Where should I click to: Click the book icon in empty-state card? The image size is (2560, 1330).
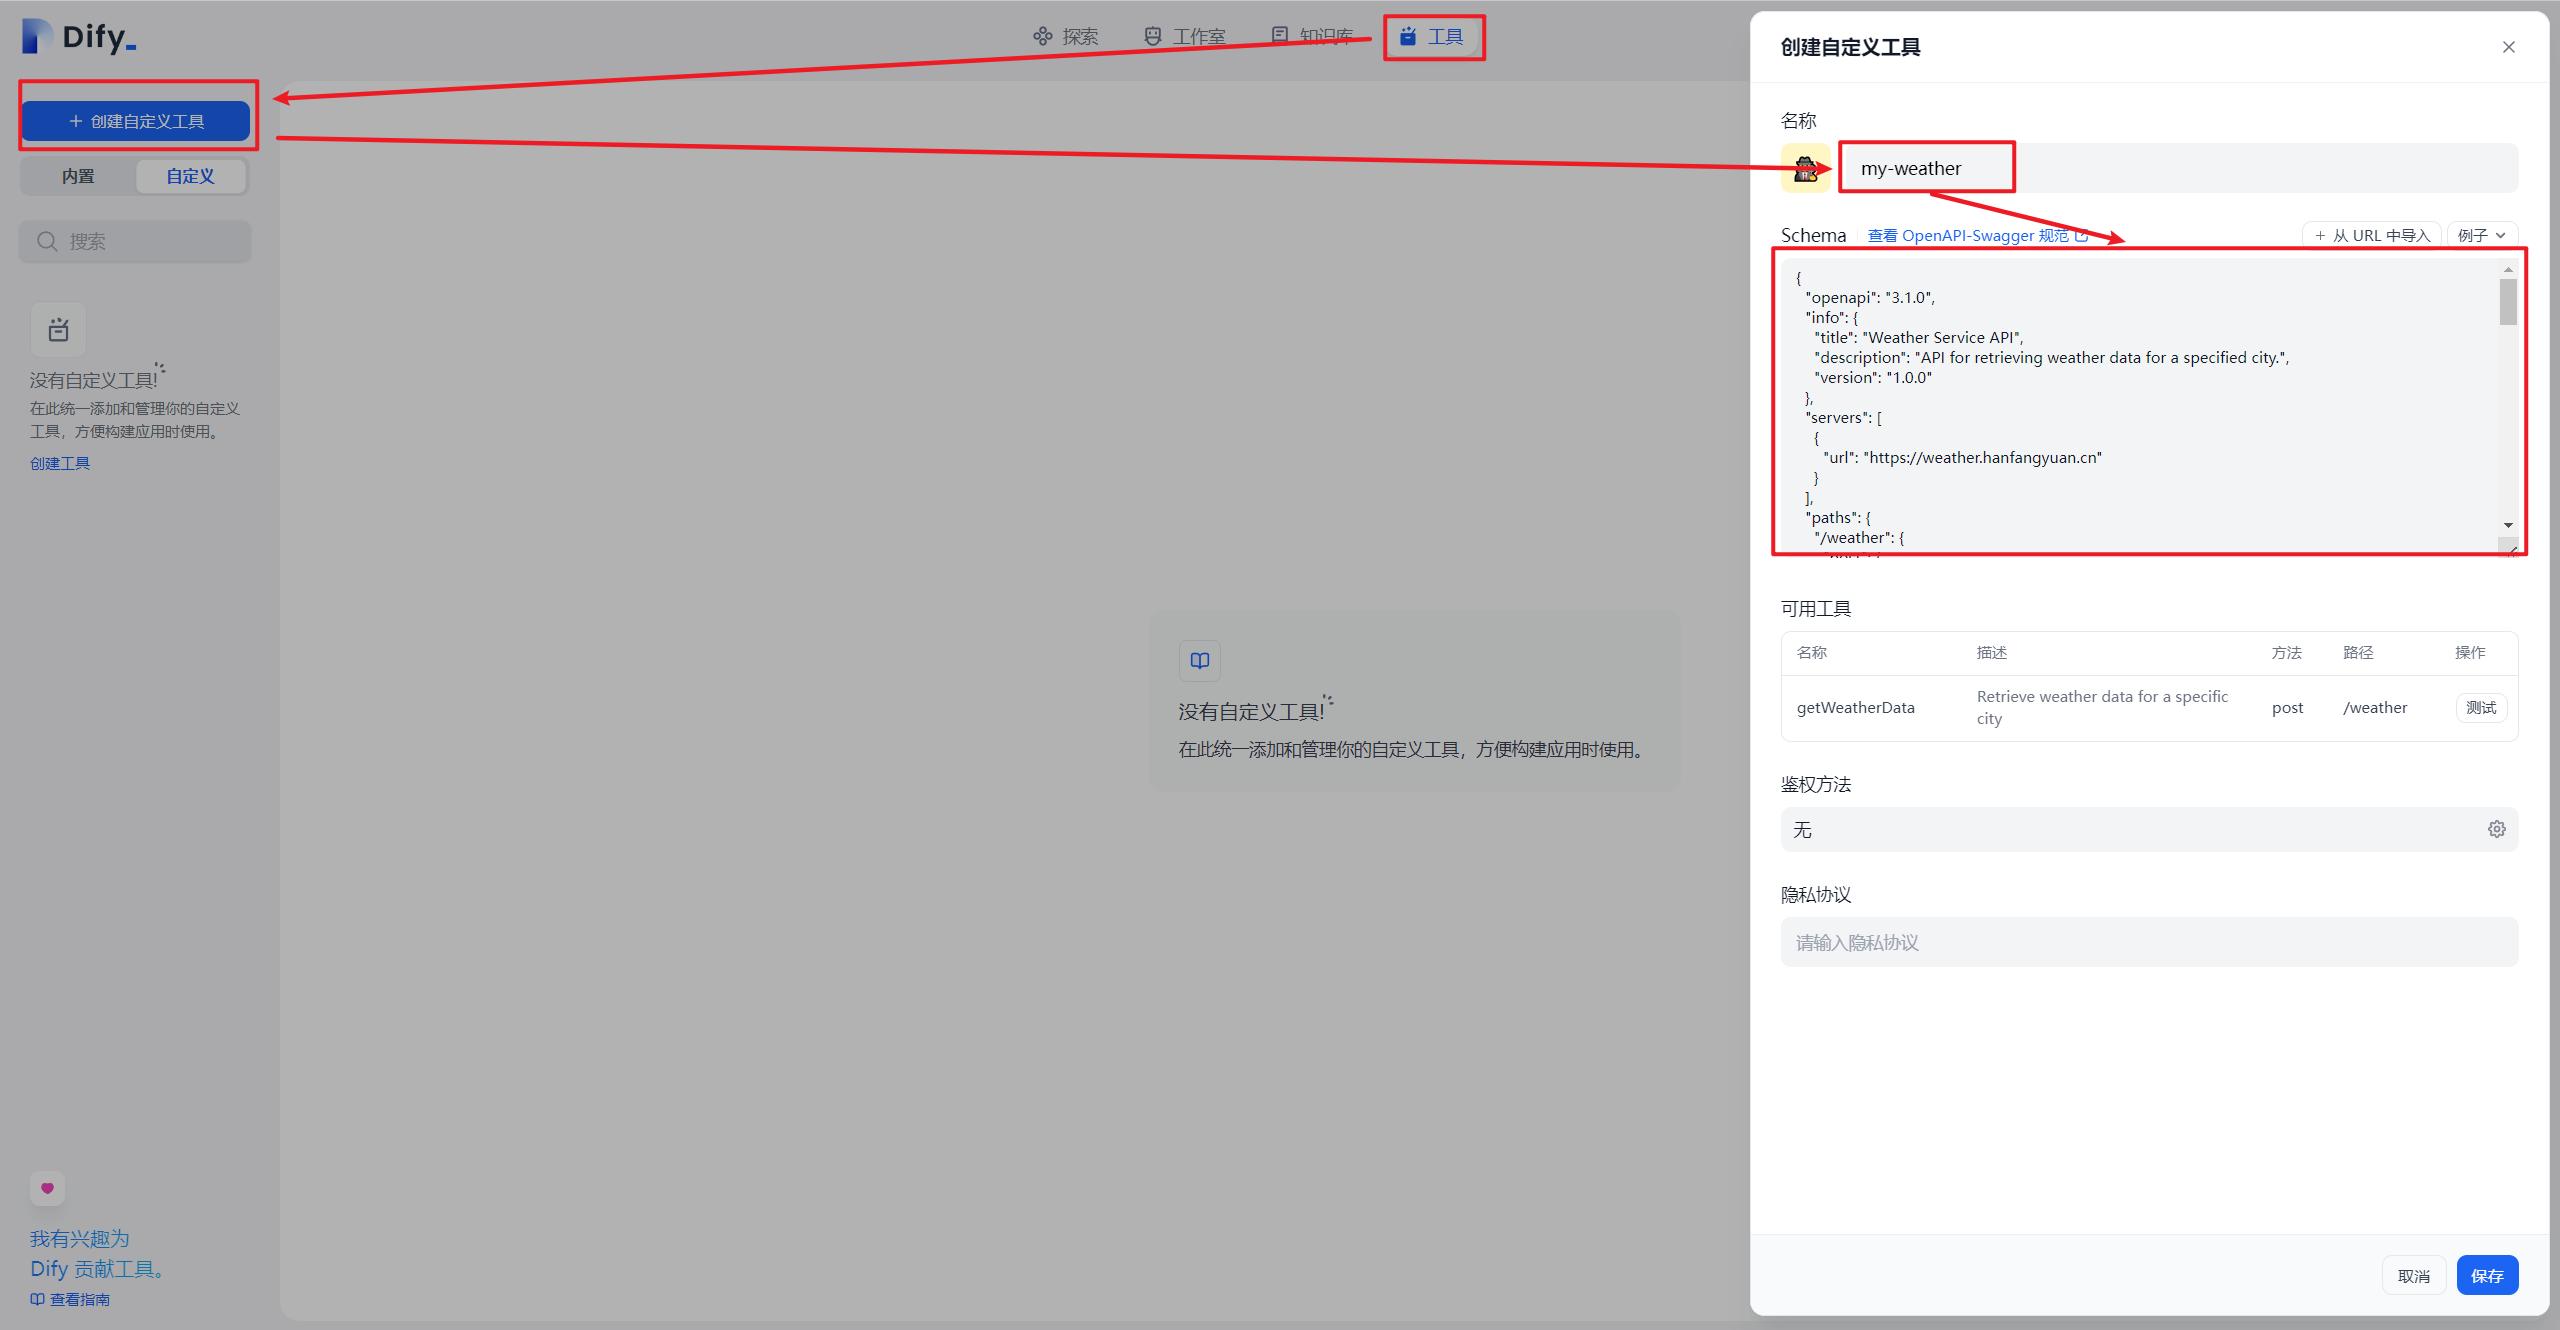[1200, 660]
